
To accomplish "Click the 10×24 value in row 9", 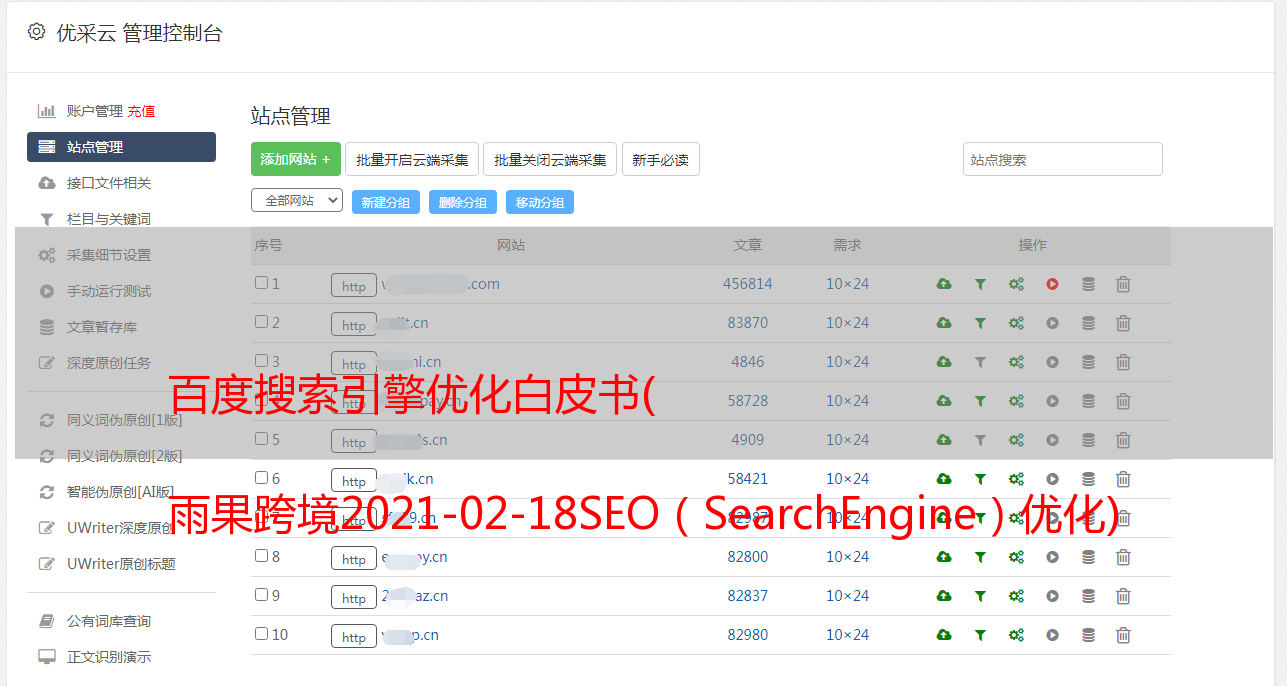I will [848, 596].
